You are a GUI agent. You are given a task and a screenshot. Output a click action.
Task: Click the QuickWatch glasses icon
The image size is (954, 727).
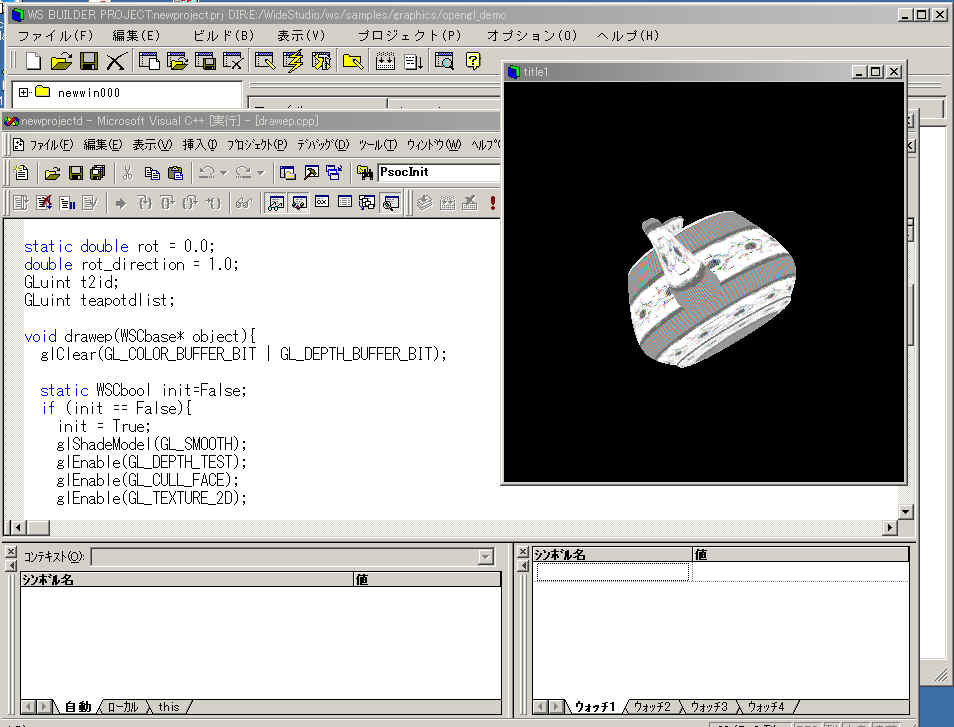242,203
